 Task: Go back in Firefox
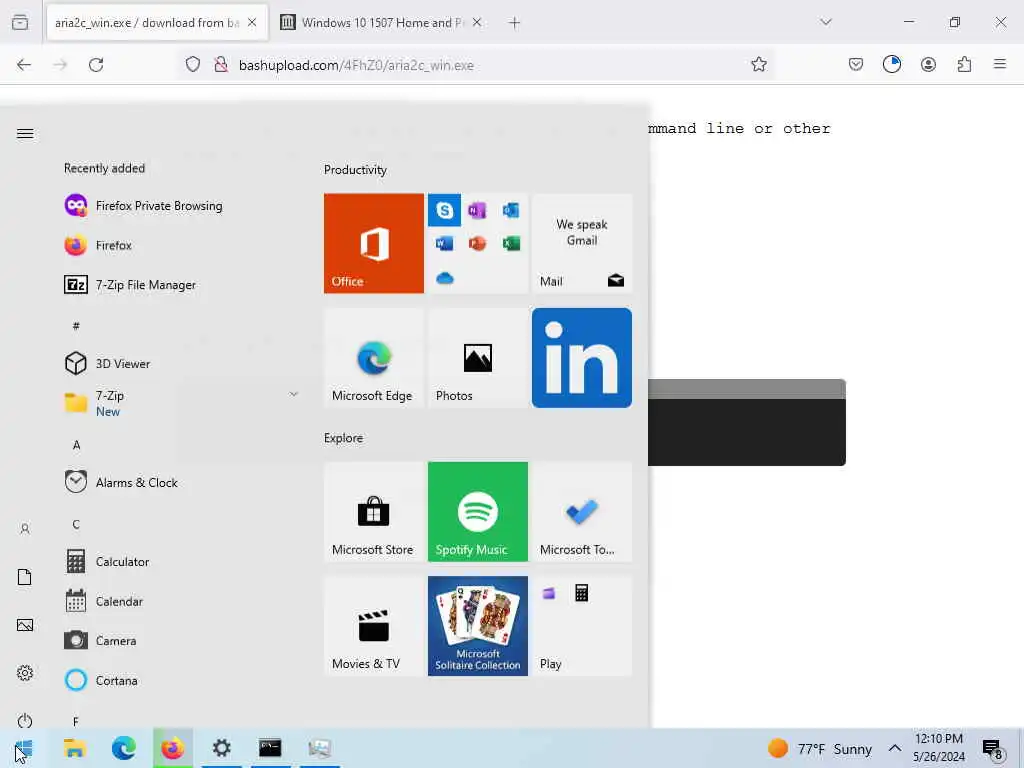coord(24,64)
